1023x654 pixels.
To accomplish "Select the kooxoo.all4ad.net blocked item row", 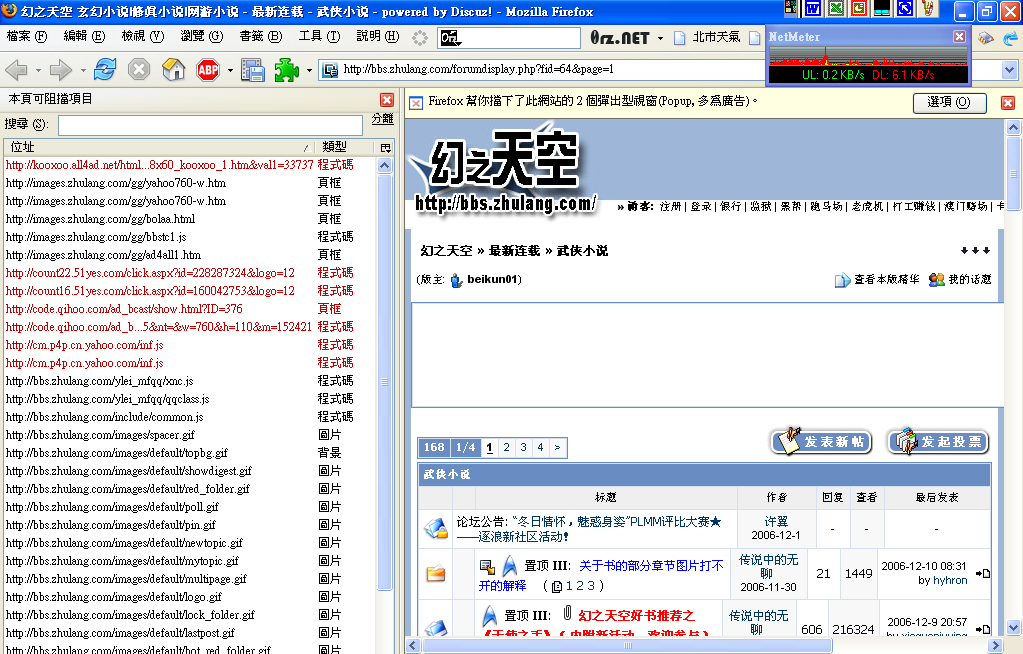I will tap(160, 165).
